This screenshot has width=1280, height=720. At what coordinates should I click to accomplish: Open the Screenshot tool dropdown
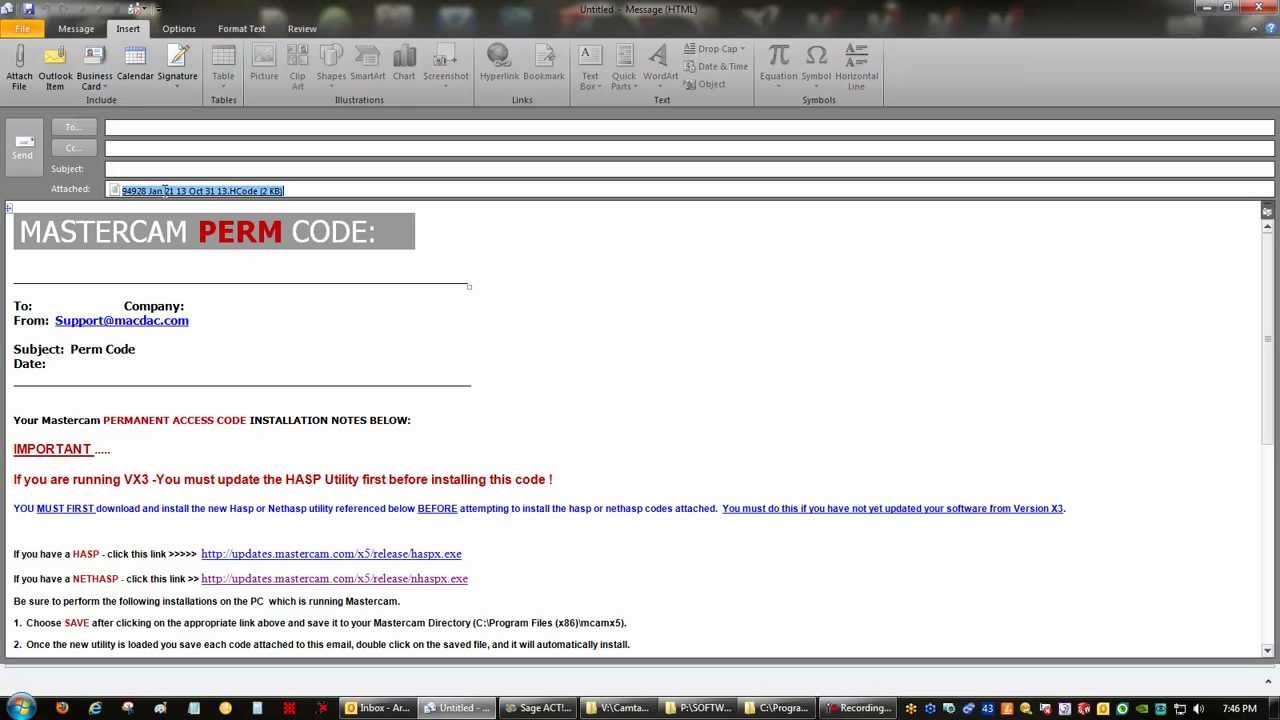coord(445,67)
